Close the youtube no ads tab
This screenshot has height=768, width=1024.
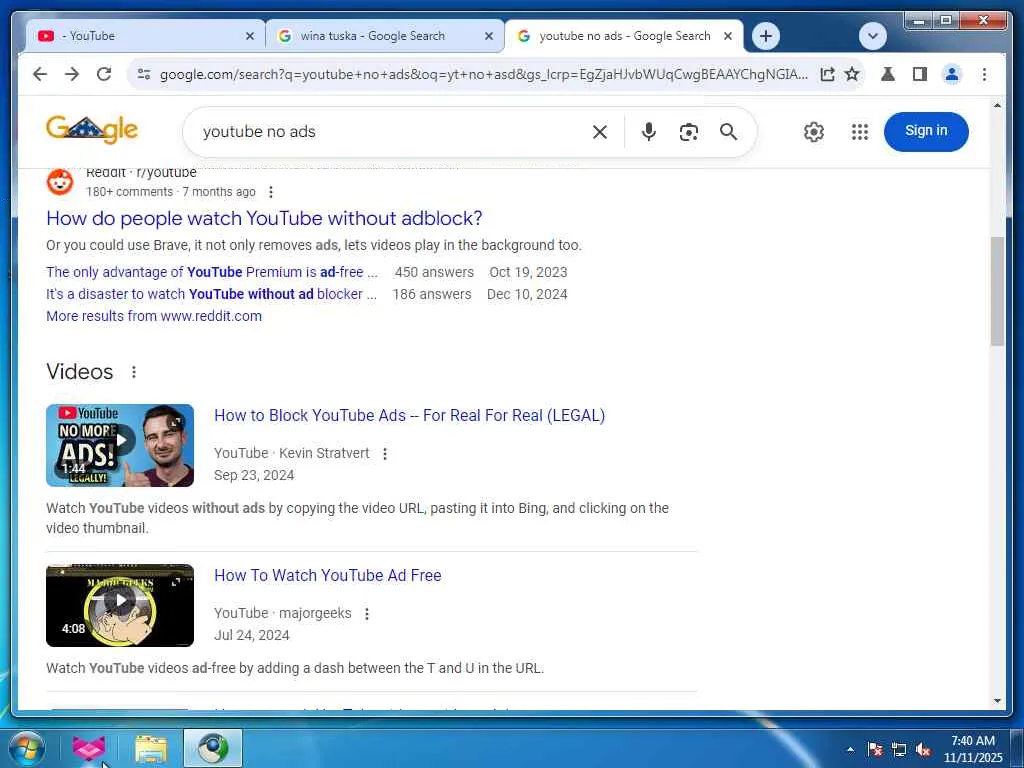(728, 37)
